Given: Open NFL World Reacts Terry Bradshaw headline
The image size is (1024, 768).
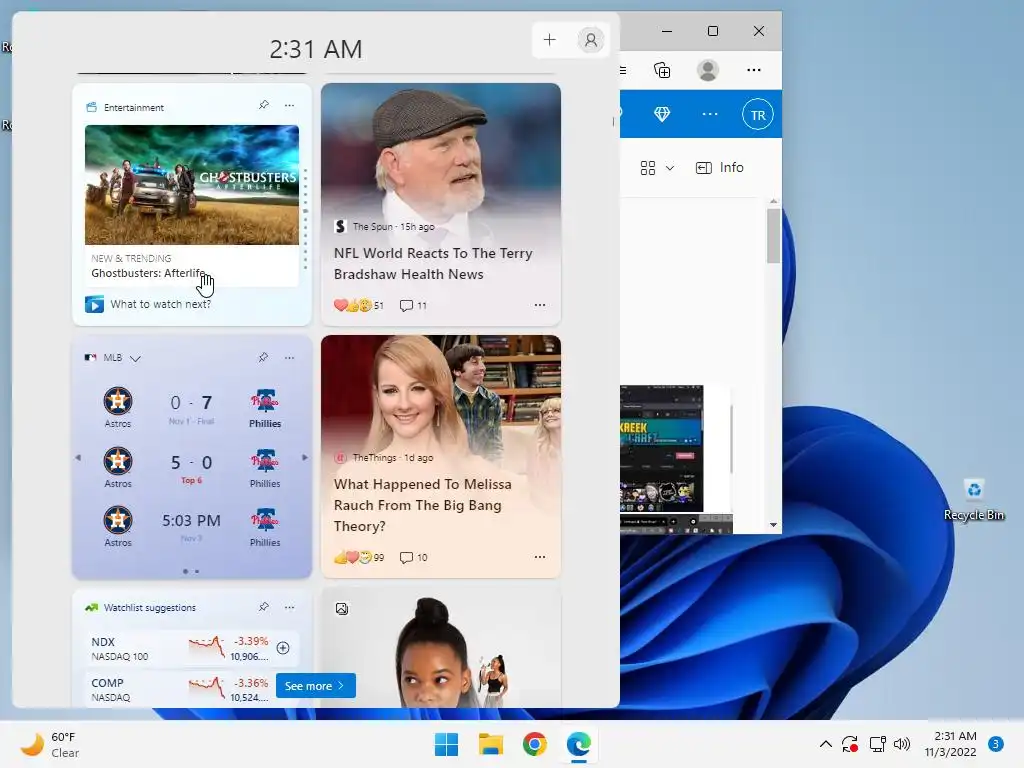Looking at the screenshot, I should click(x=433, y=264).
